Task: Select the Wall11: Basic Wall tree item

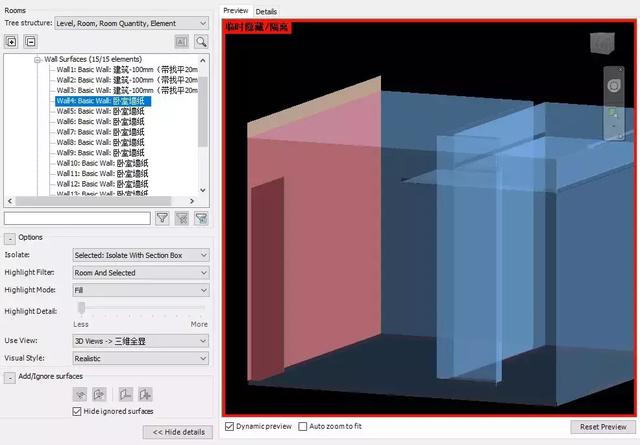Action: click(102, 174)
